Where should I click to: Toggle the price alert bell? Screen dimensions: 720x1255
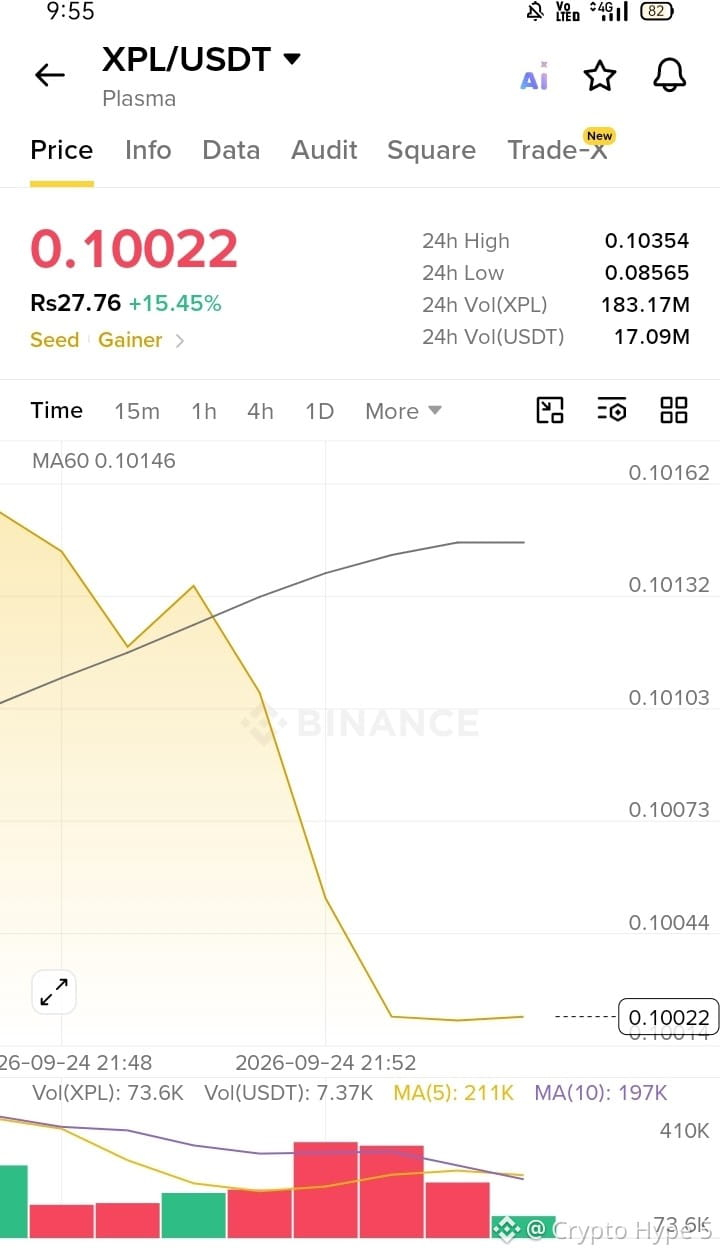(x=669, y=75)
